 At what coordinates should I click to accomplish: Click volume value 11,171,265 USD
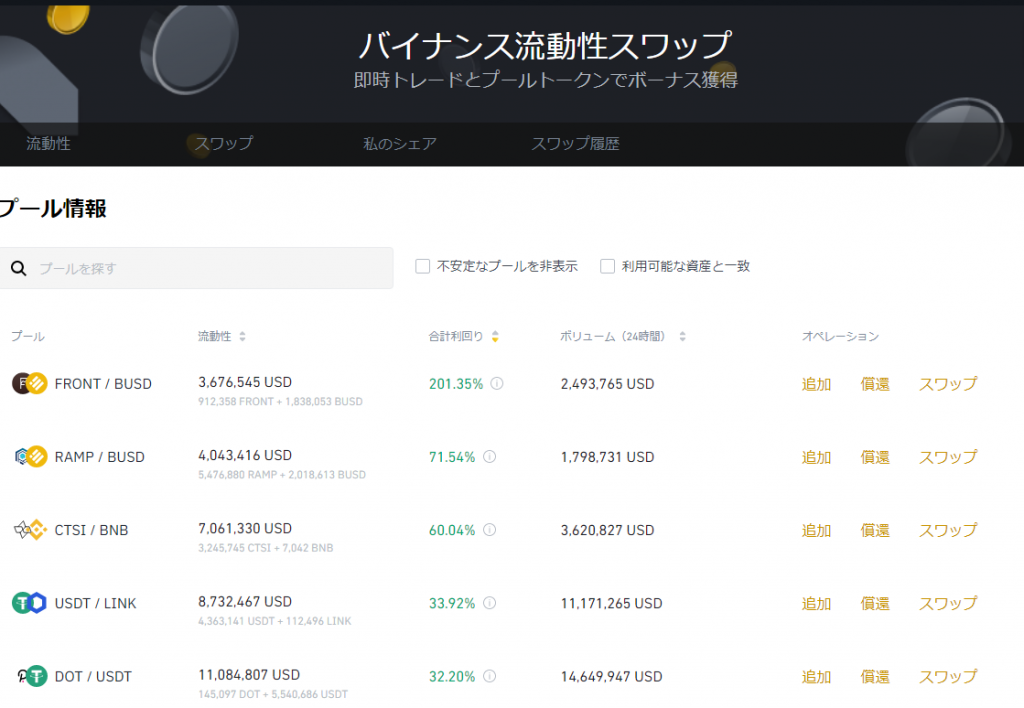(x=611, y=603)
